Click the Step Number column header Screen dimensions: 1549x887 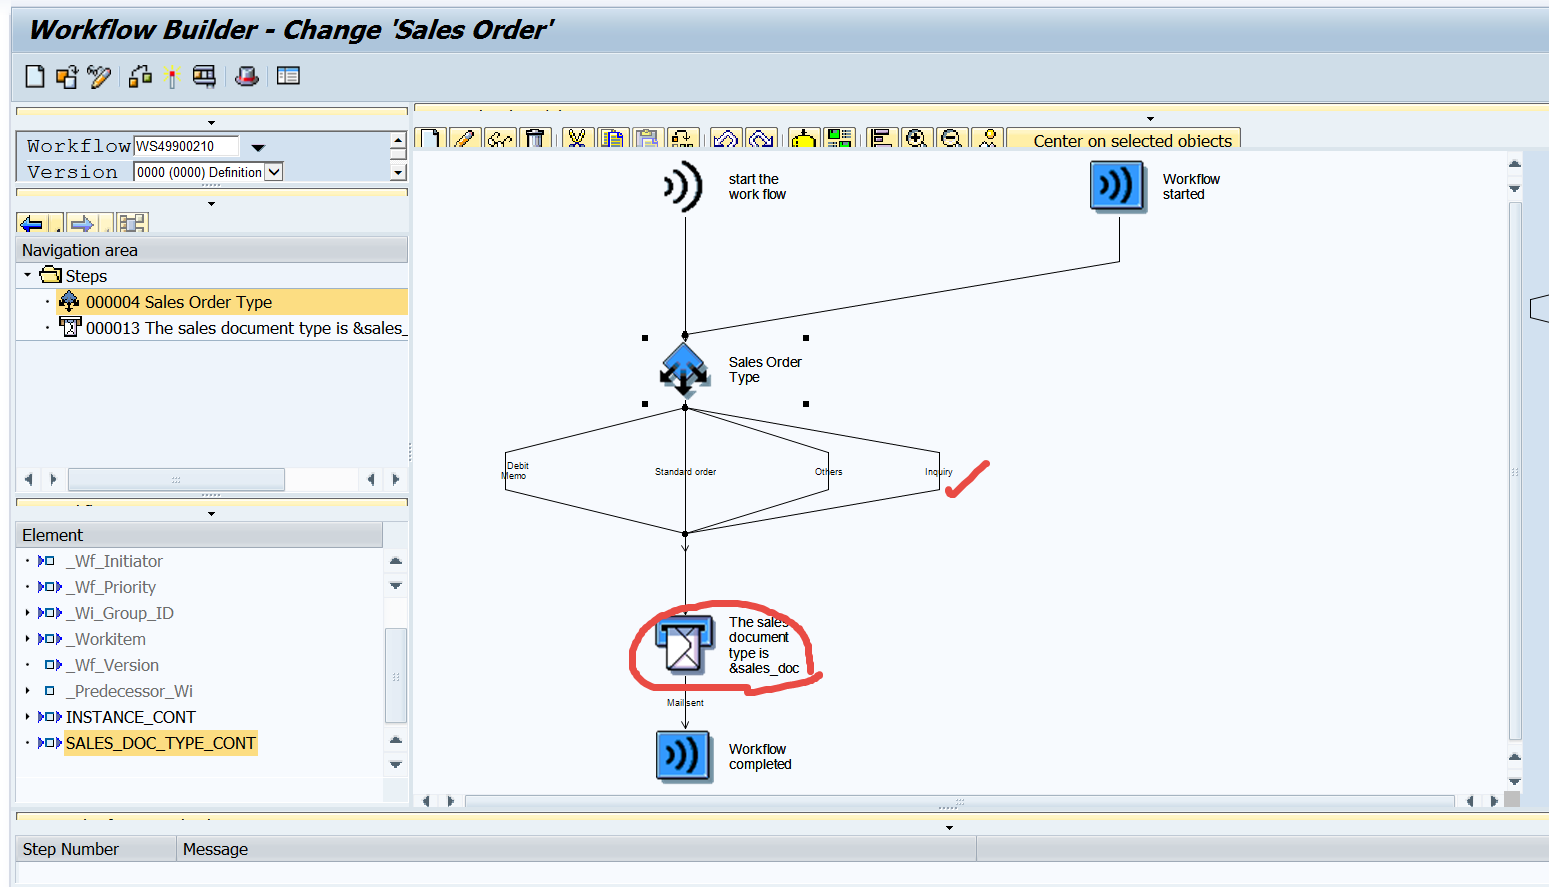pos(97,849)
